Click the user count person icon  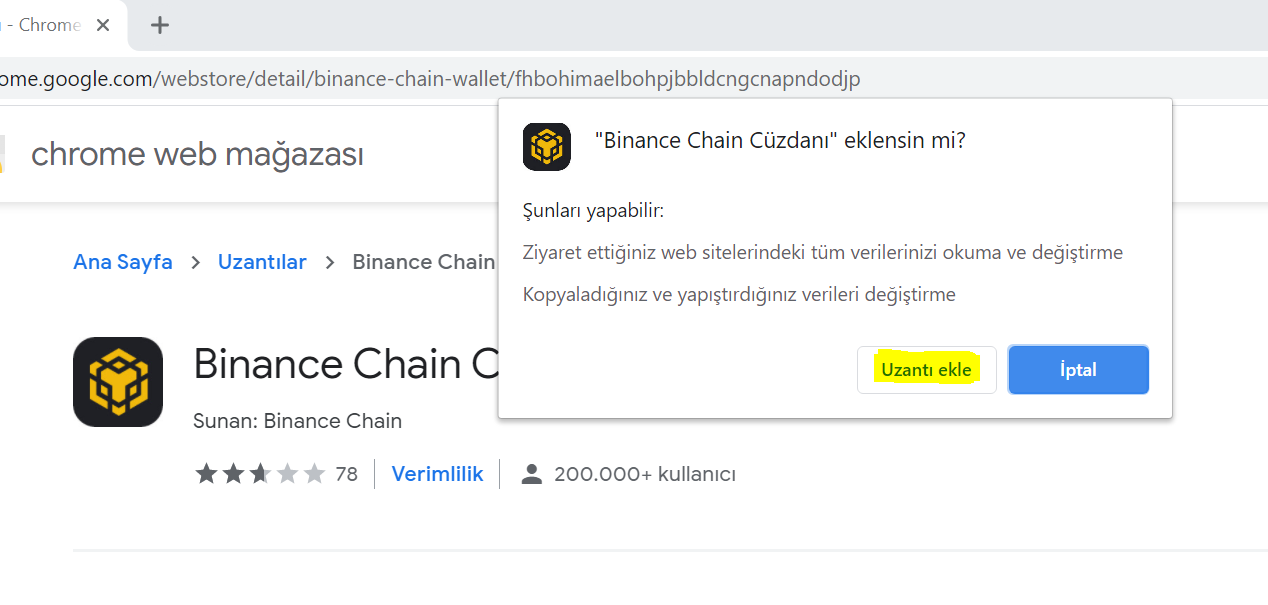pyautogui.click(x=532, y=474)
